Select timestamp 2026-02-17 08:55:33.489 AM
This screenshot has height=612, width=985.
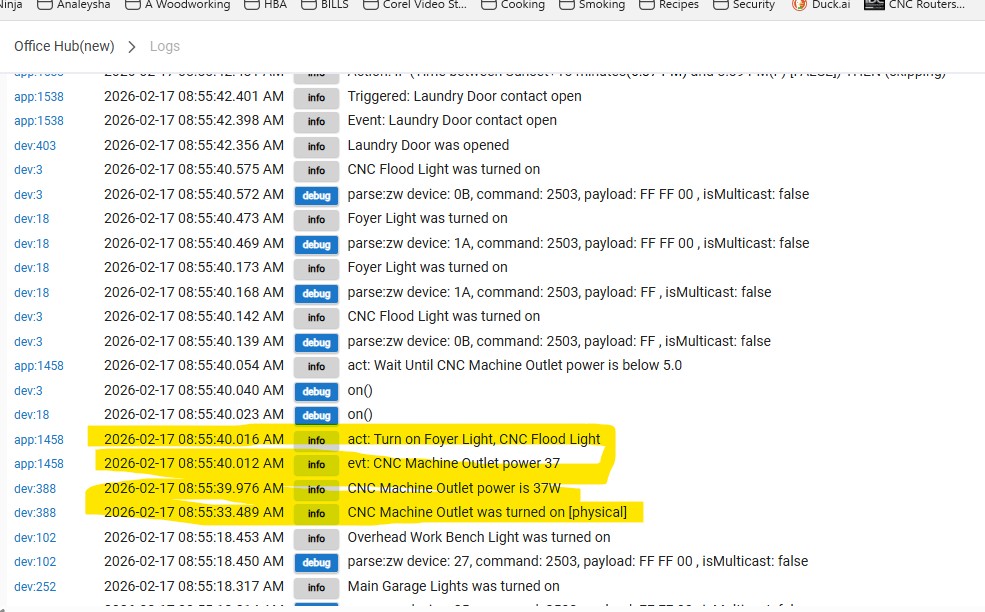click(193, 512)
